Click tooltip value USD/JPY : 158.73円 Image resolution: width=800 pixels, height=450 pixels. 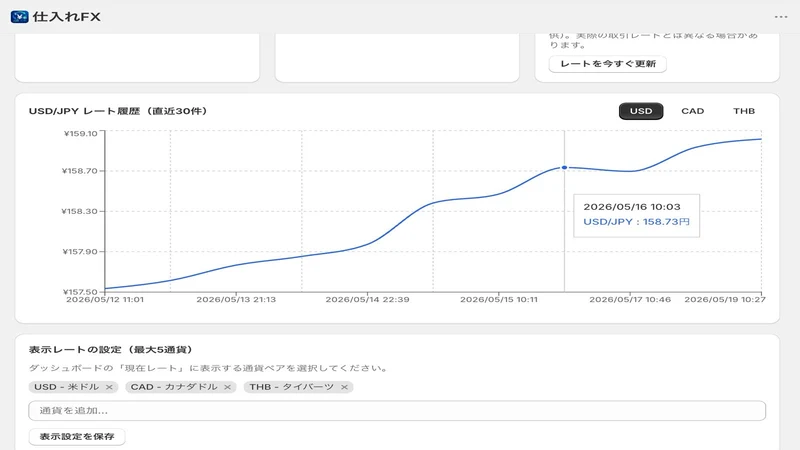636,222
